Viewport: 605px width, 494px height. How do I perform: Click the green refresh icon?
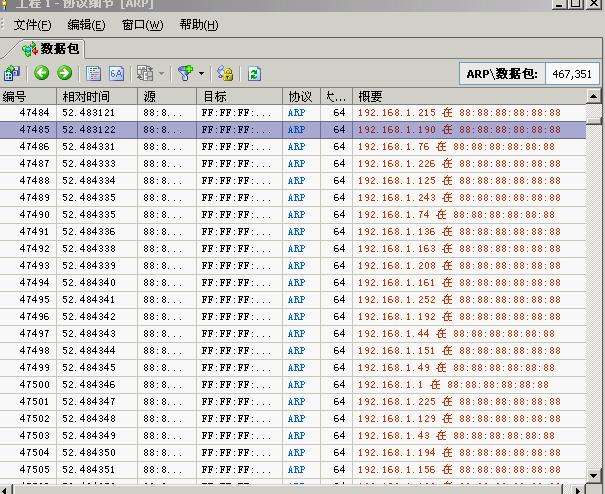(254, 73)
